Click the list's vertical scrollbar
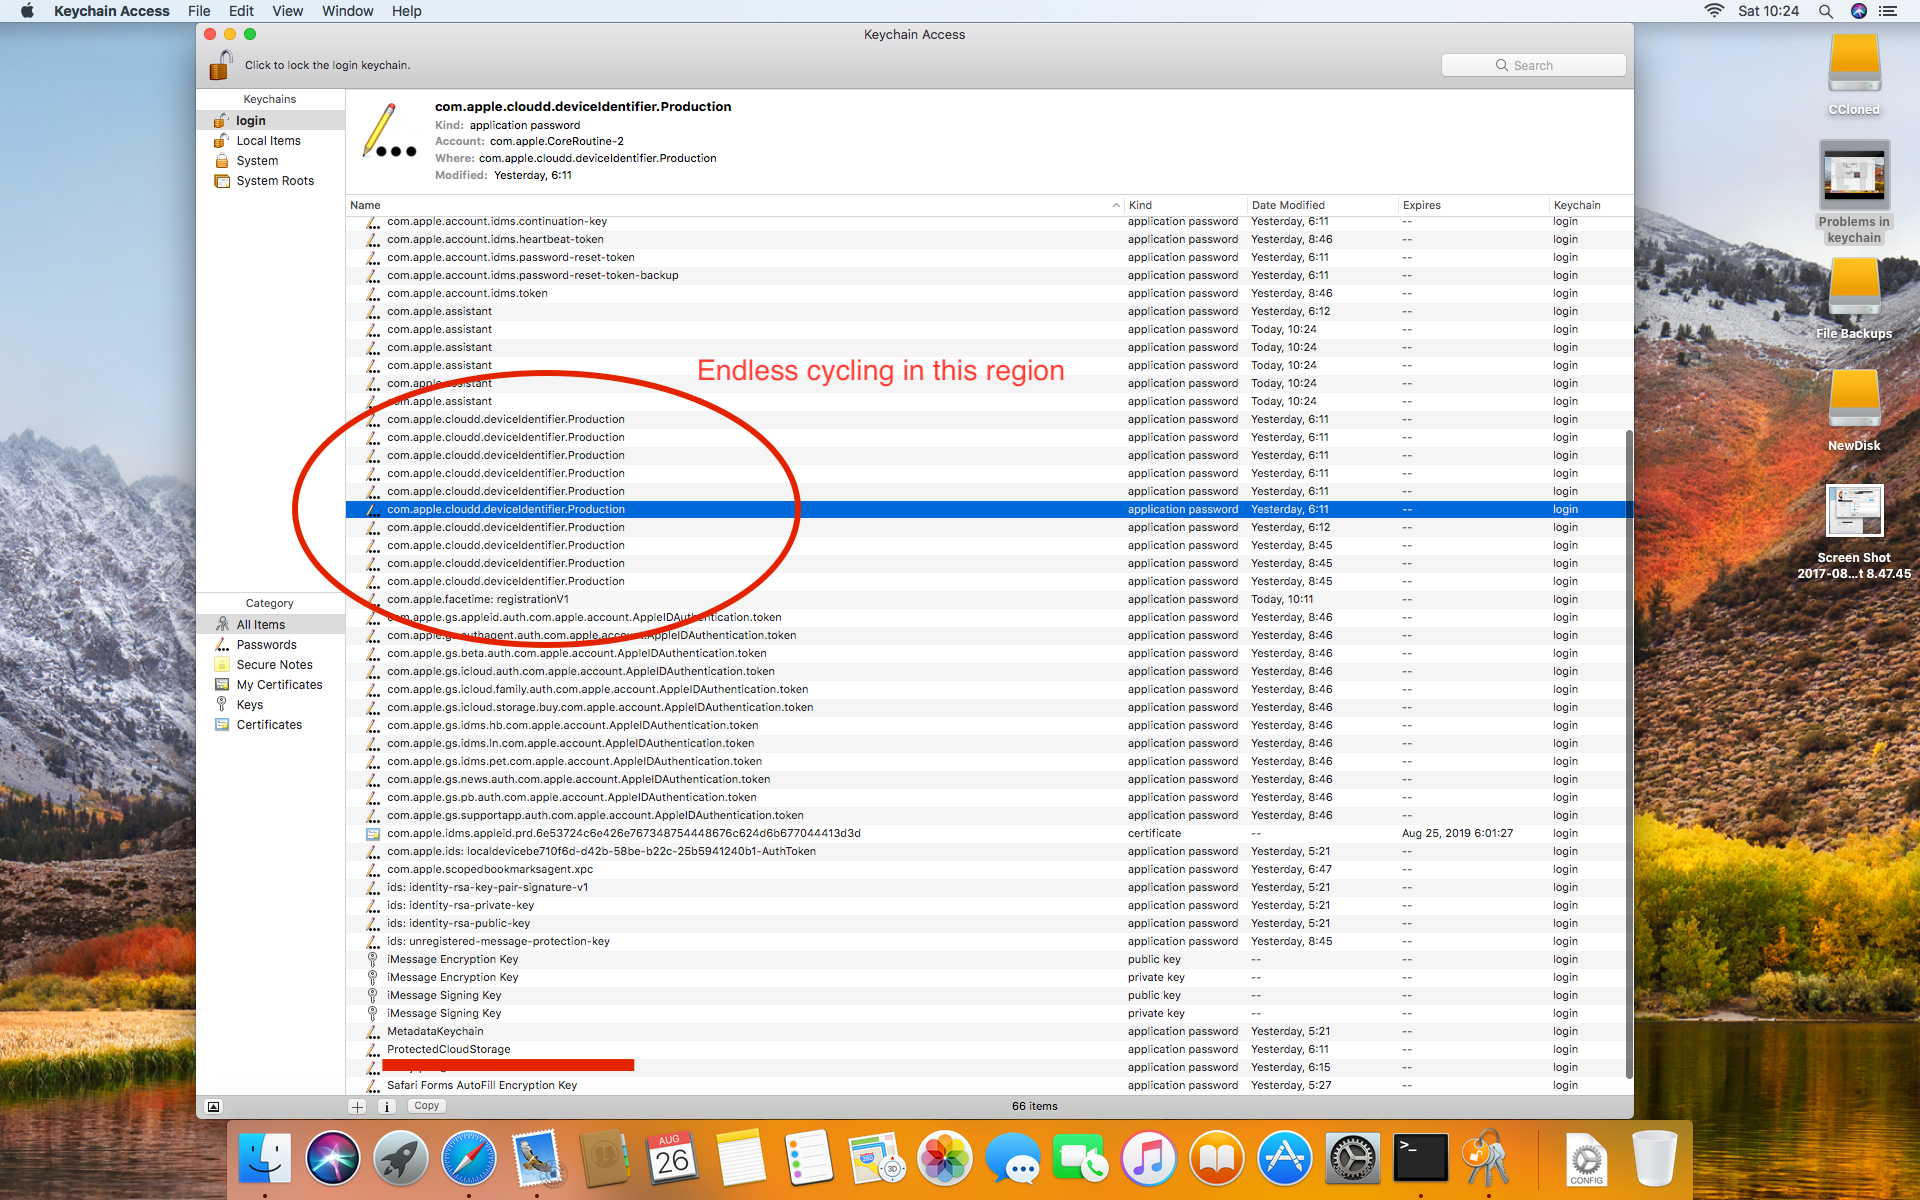Viewport: 1920px width, 1200px height. 1629,755
